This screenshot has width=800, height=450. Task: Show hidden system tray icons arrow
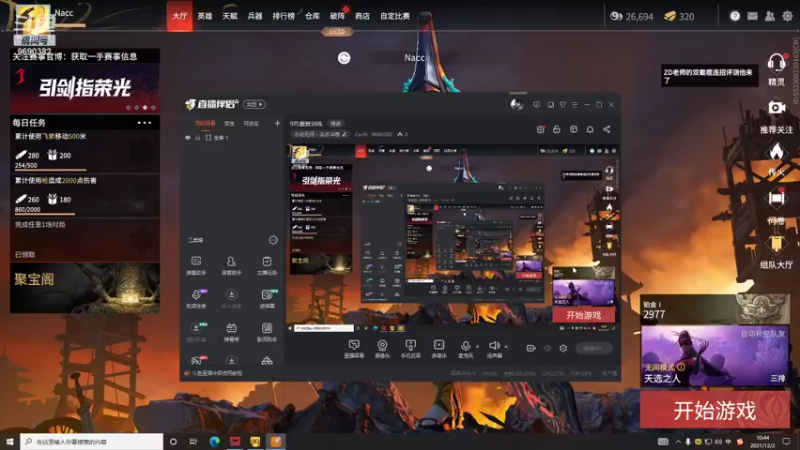(x=678, y=441)
